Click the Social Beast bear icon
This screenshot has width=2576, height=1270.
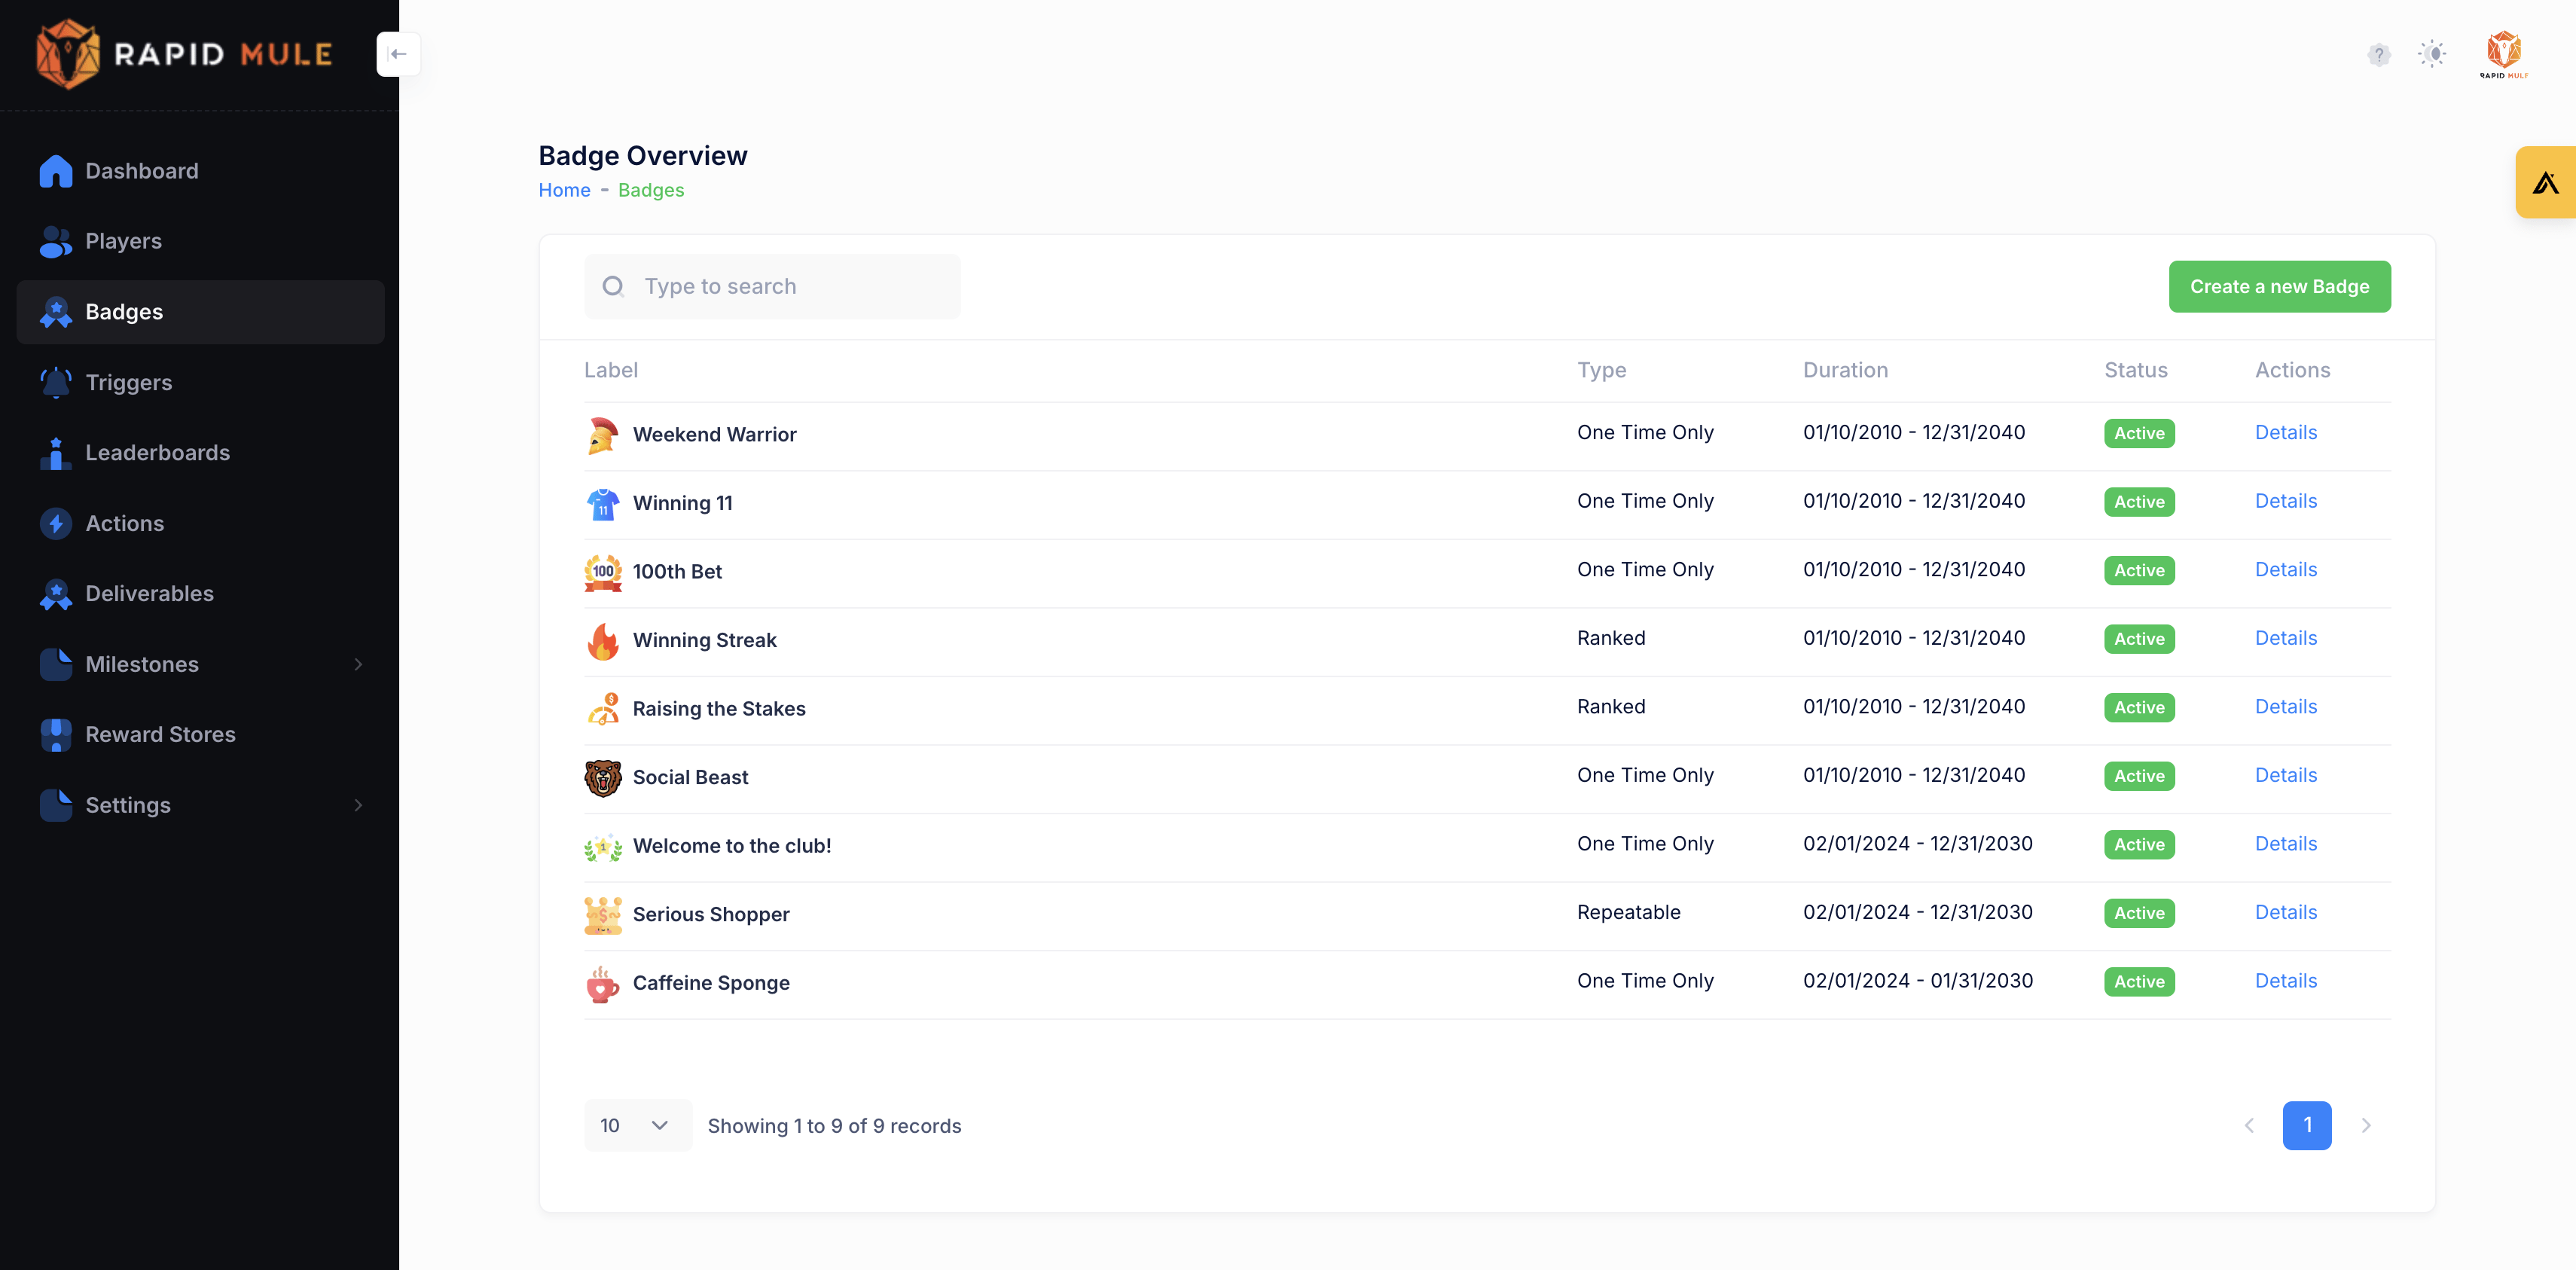(603, 777)
